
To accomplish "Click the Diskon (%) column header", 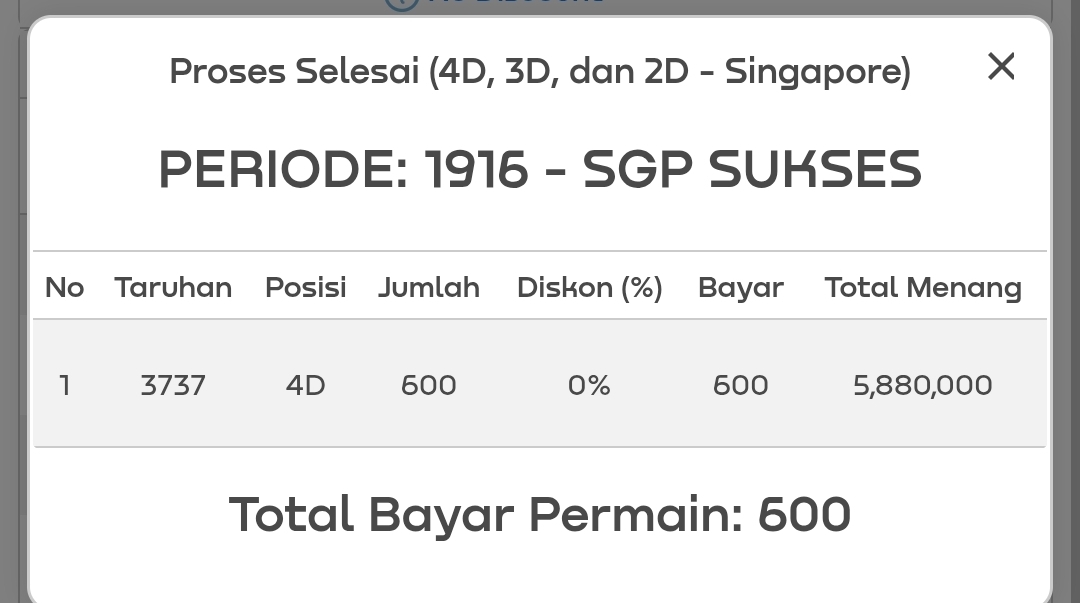I will 589,288.
